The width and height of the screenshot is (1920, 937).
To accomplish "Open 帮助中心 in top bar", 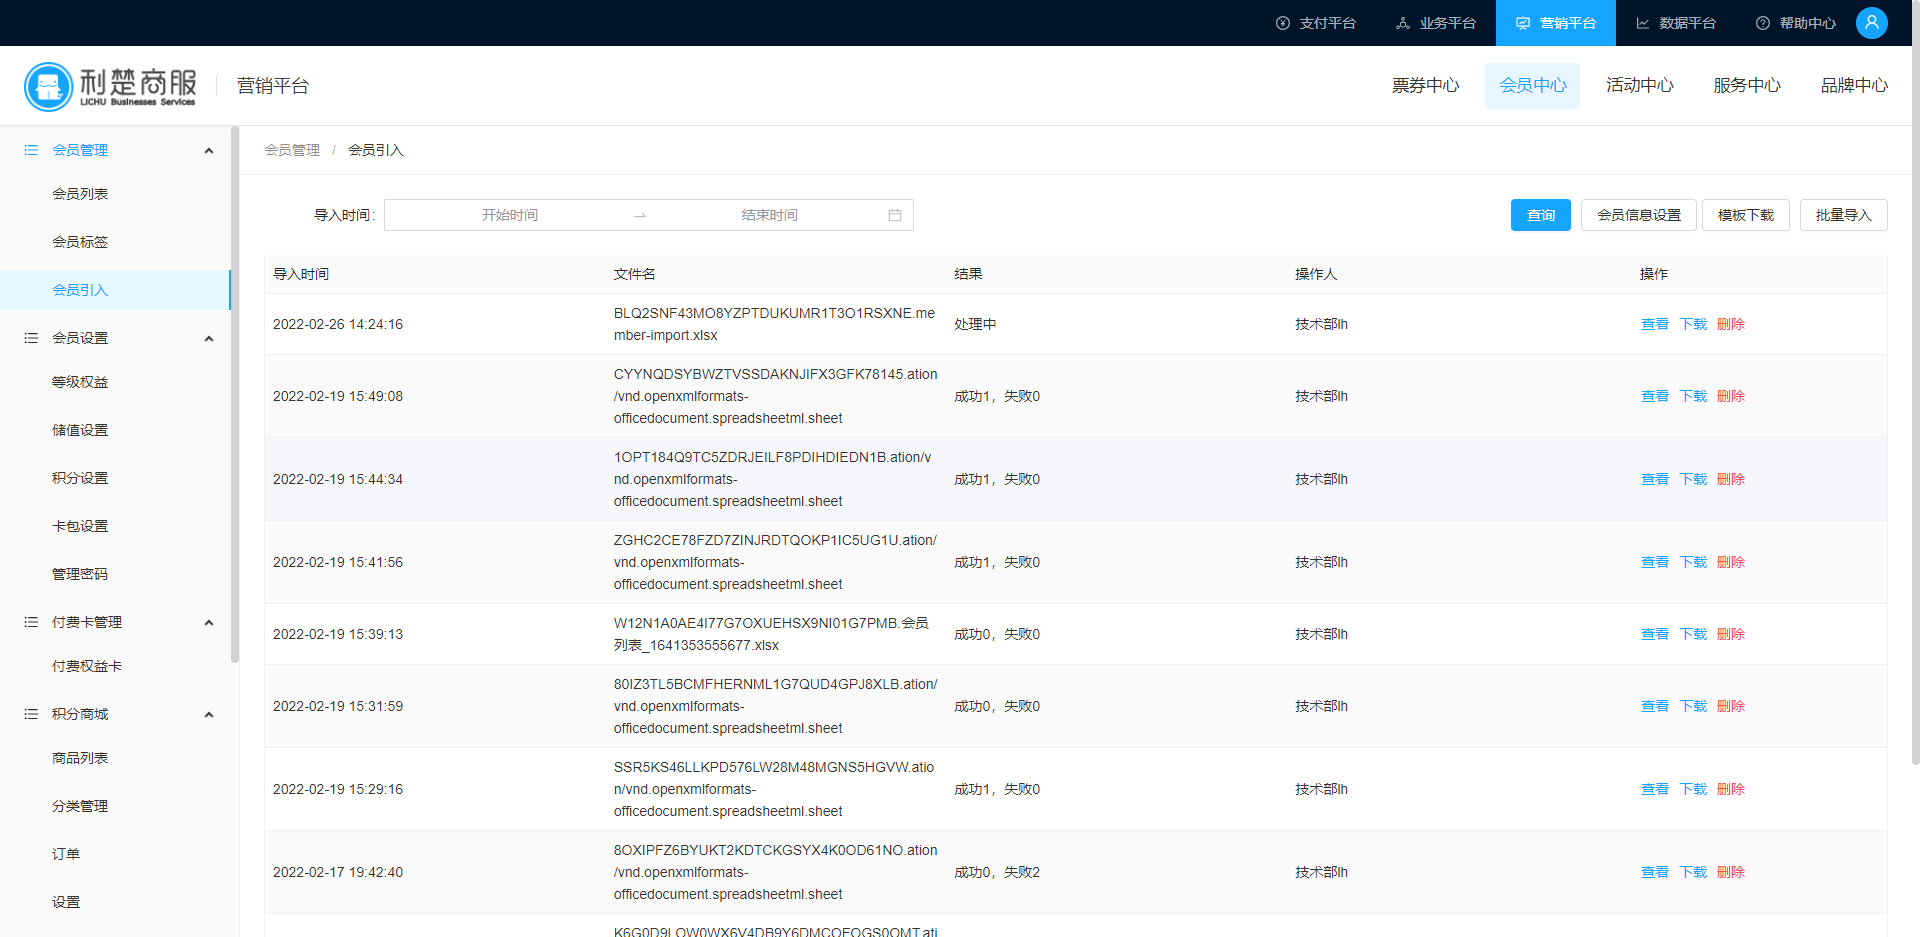I will pyautogui.click(x=1796, y=23).
